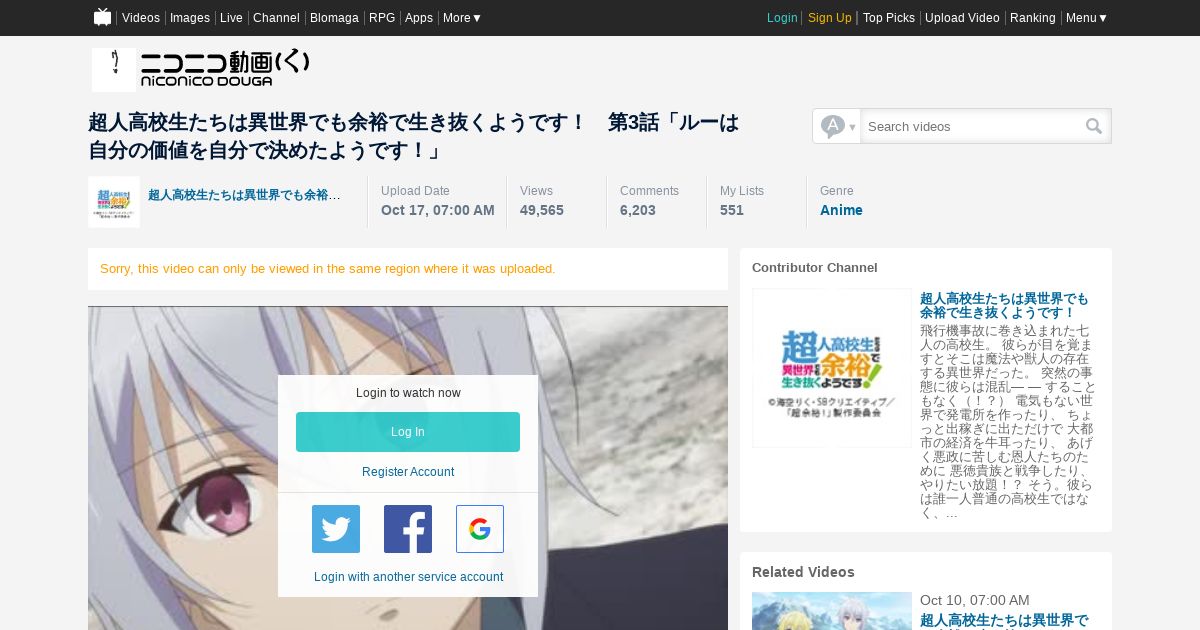Expand the Menu dropdown at top right

(x=1087, y=18)
